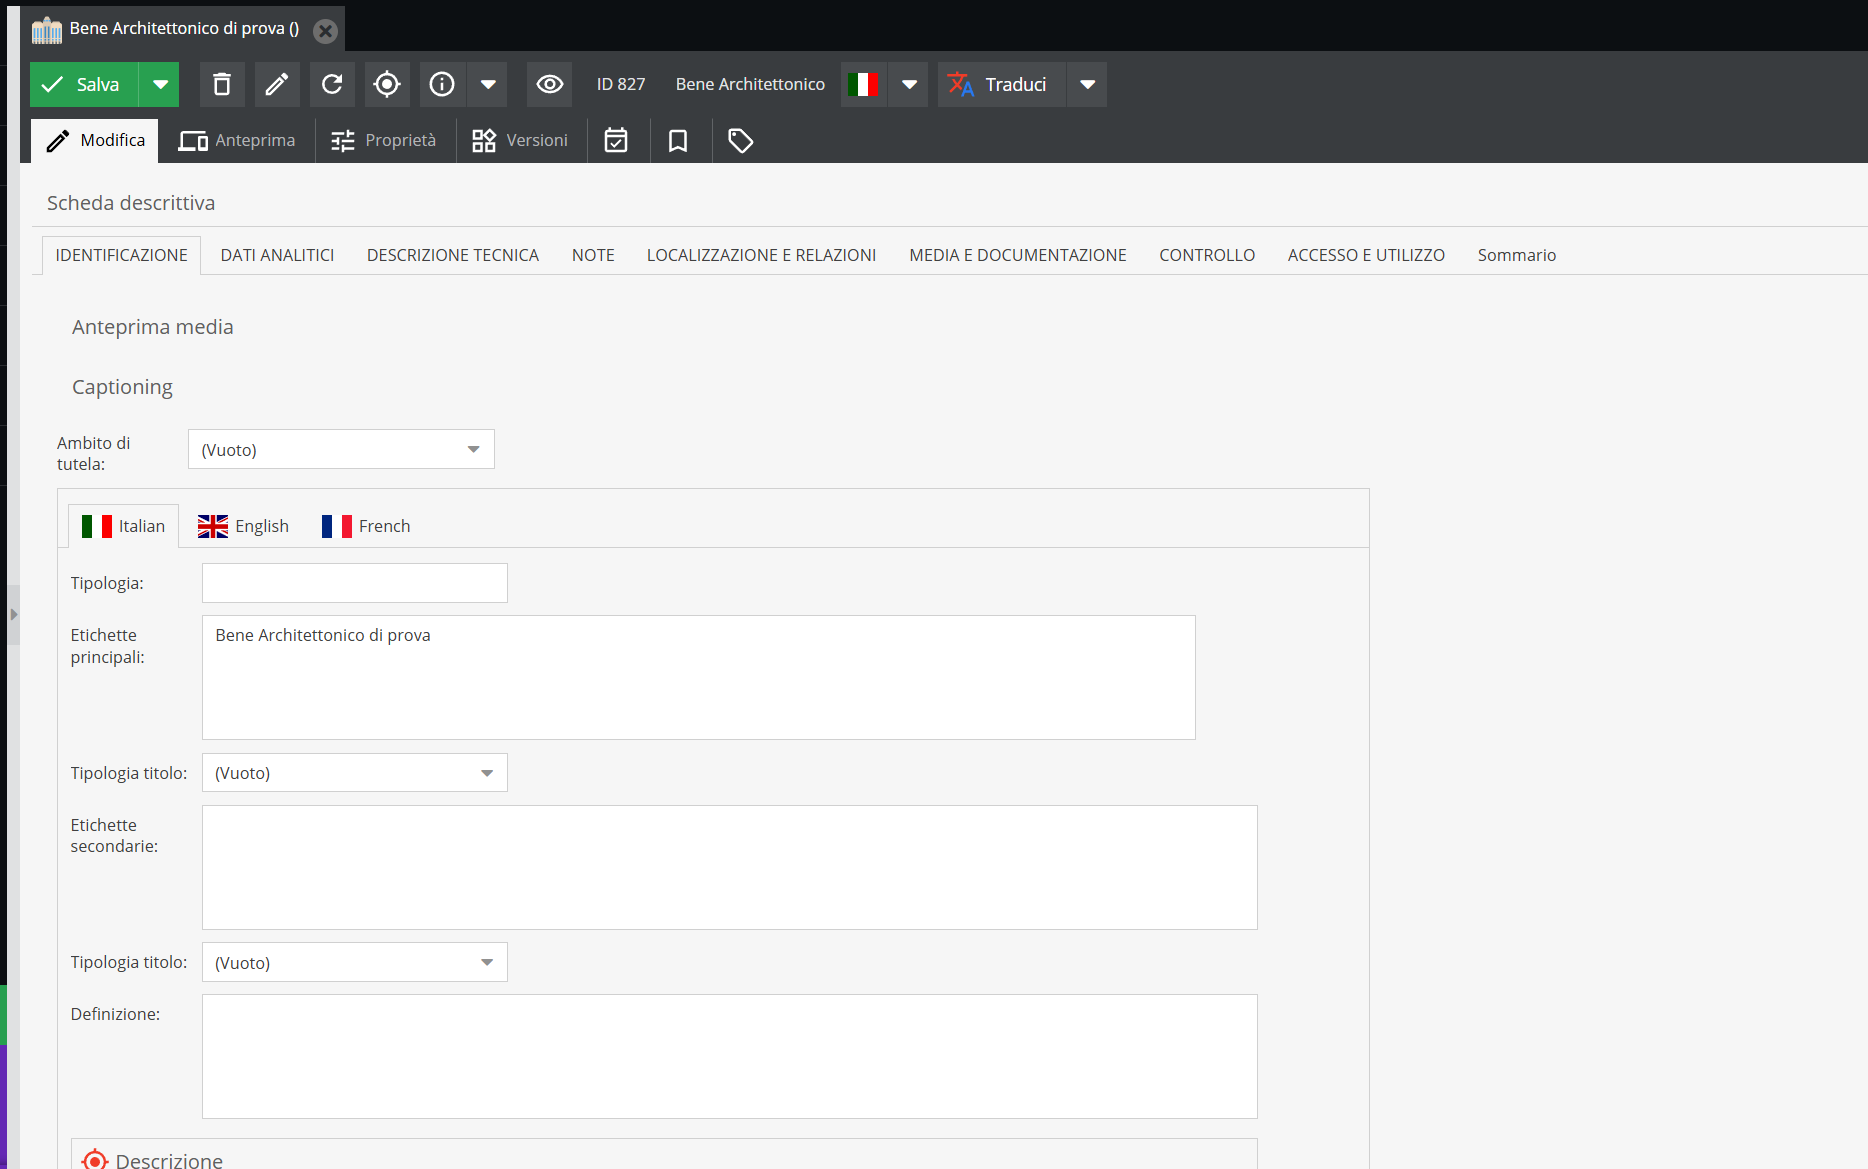The height and width of the screenshot is (1169, 1868).
Task: Open second Tipologia titolo dropdown below secondarie
Action: click(355, 962)
